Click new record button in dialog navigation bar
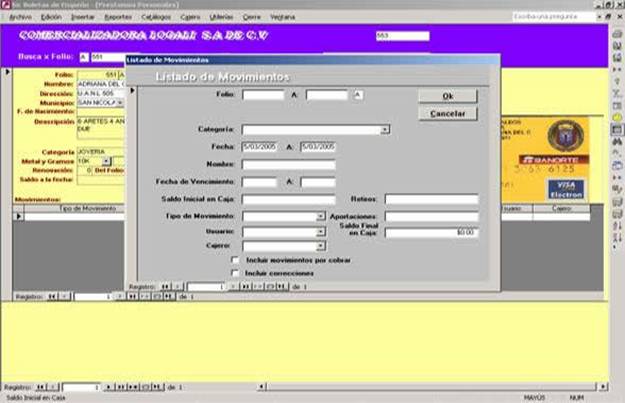The height and width of the screenshot is (403, 625). pos(258,287)
